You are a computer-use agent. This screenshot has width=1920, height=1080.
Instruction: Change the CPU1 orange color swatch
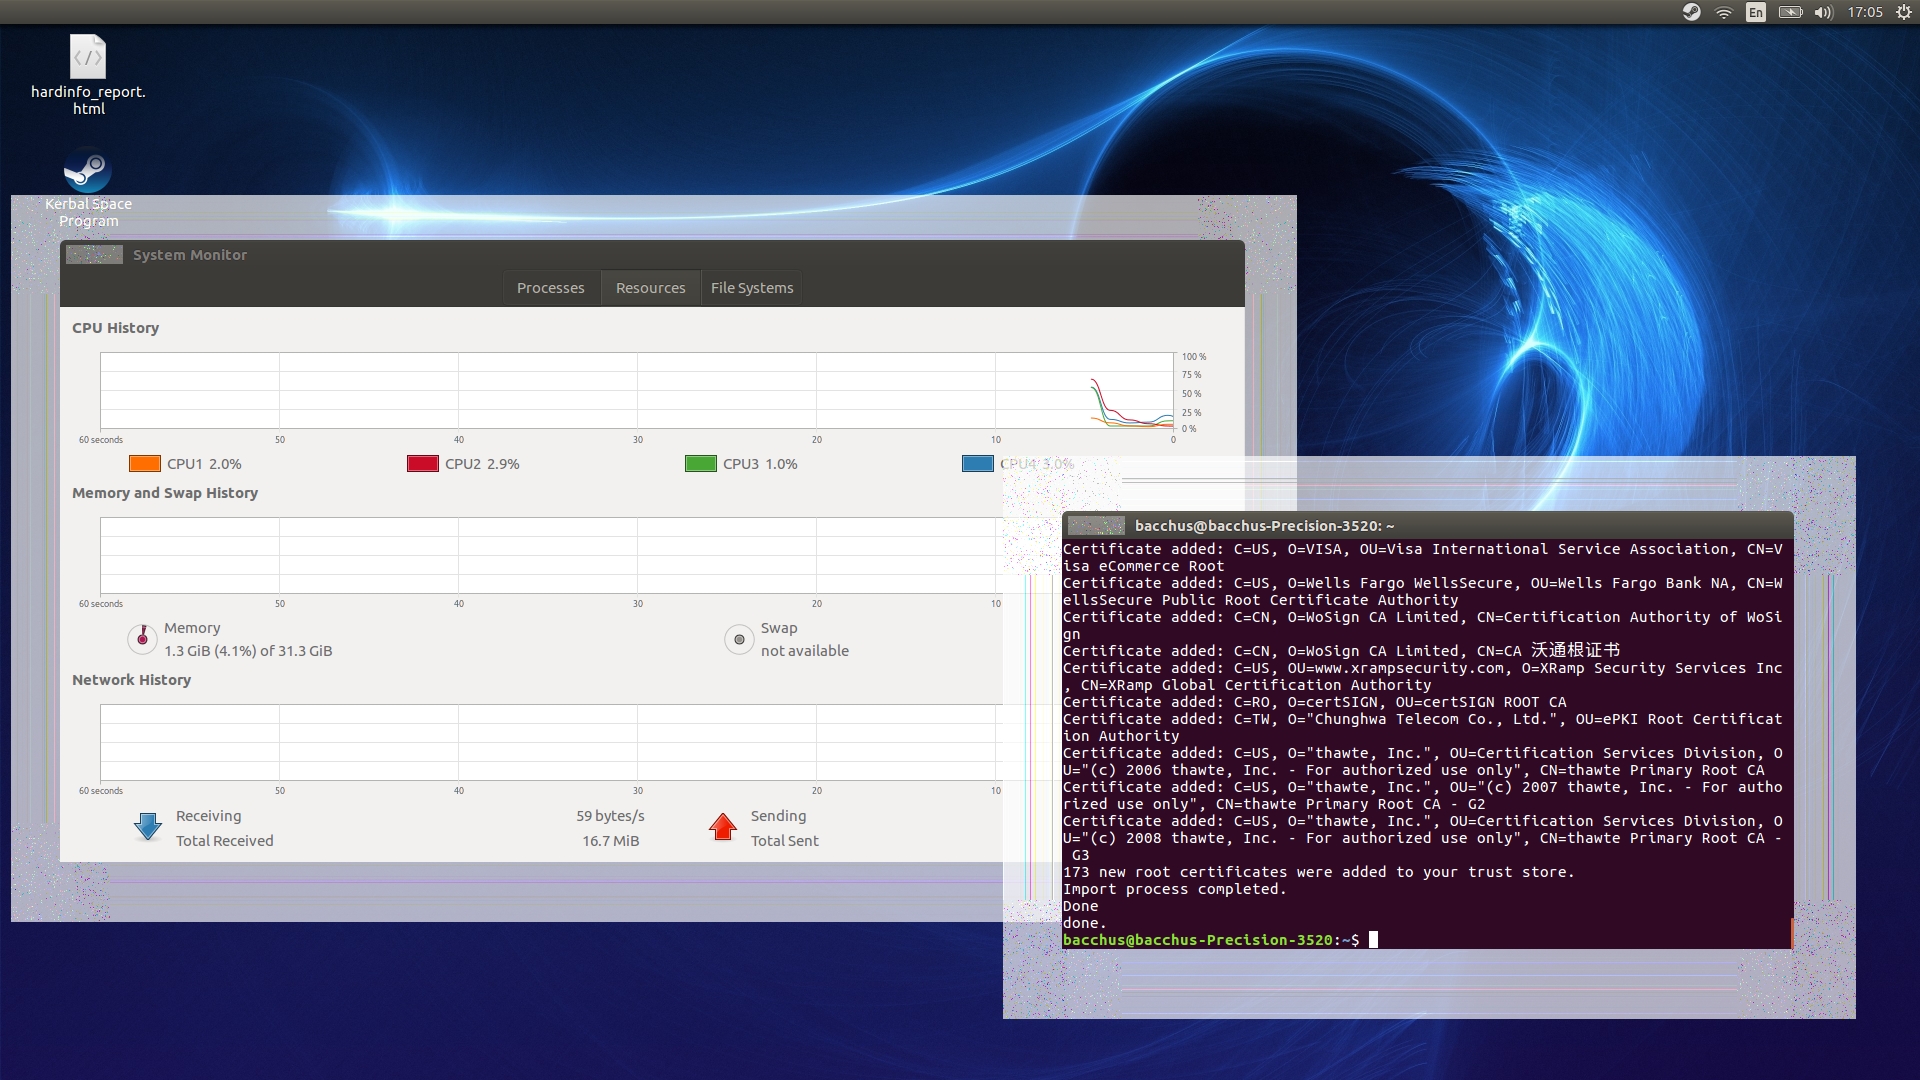click(145, 464)
